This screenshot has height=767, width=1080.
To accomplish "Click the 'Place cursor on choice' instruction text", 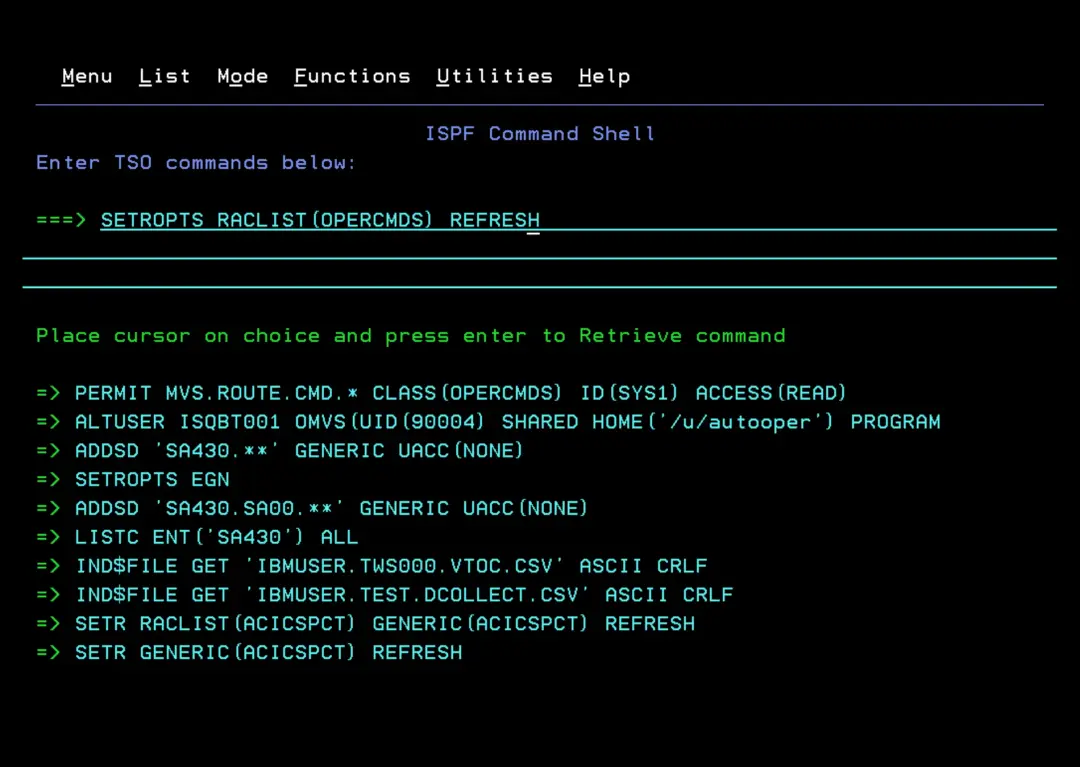I will [x=411, y=336].
